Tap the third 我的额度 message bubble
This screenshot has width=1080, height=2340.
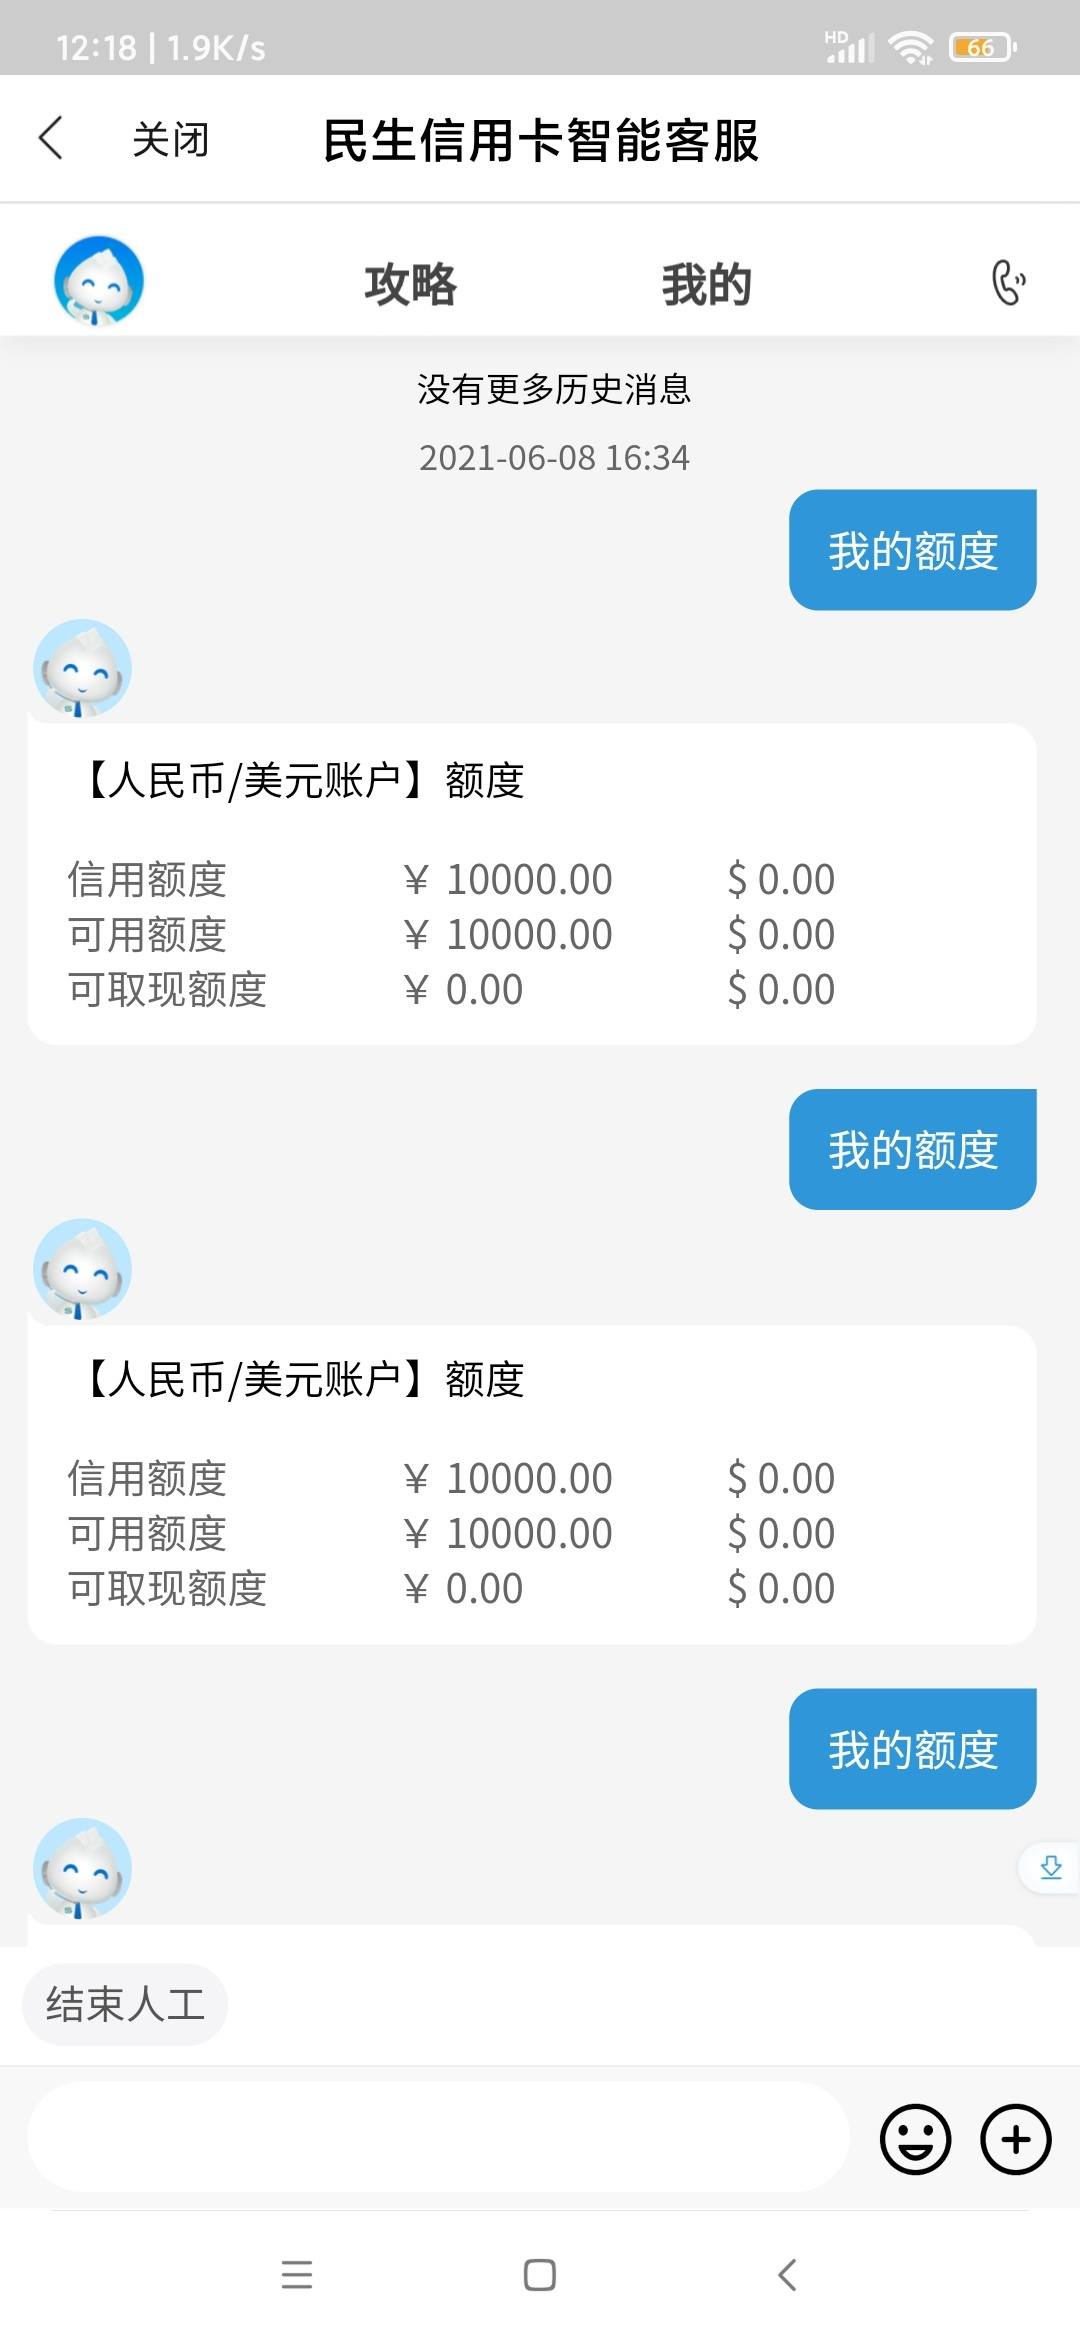(912, 1749)
